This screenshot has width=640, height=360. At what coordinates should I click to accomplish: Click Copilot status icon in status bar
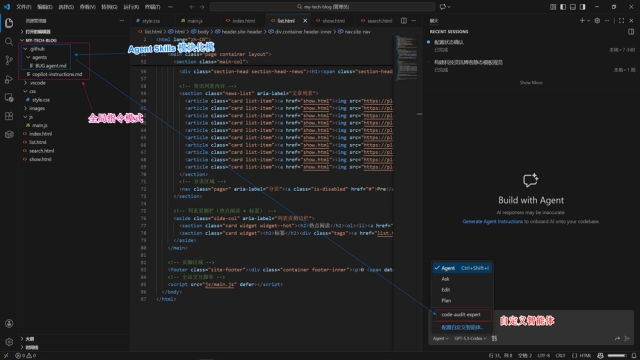pos(600,356)
